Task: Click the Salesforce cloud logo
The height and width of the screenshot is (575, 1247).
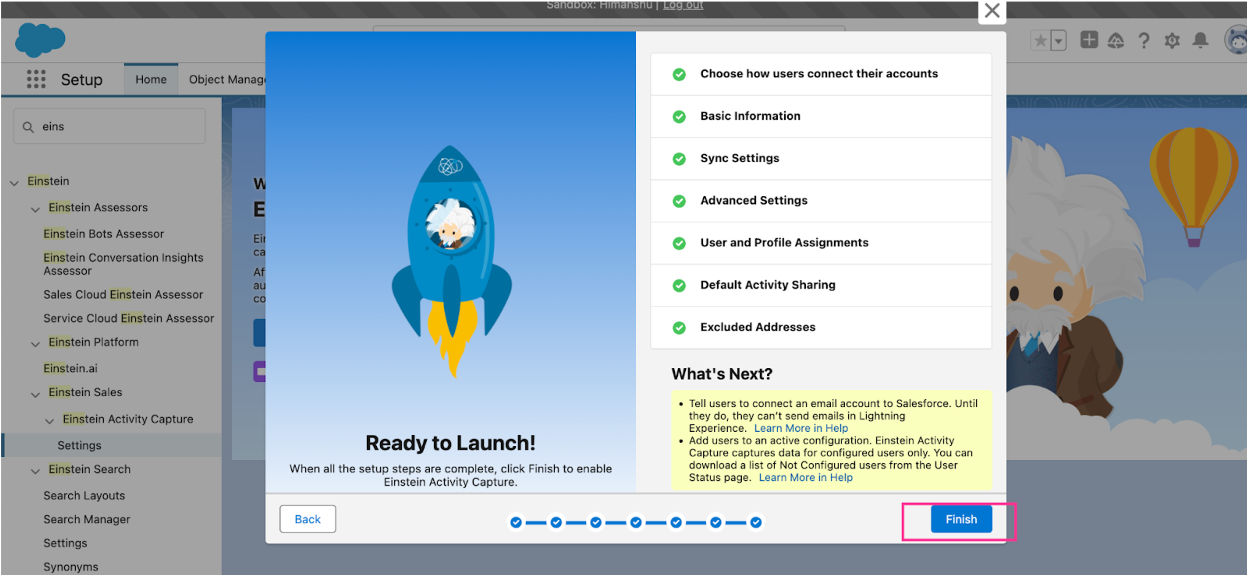Action: [40, 40]
